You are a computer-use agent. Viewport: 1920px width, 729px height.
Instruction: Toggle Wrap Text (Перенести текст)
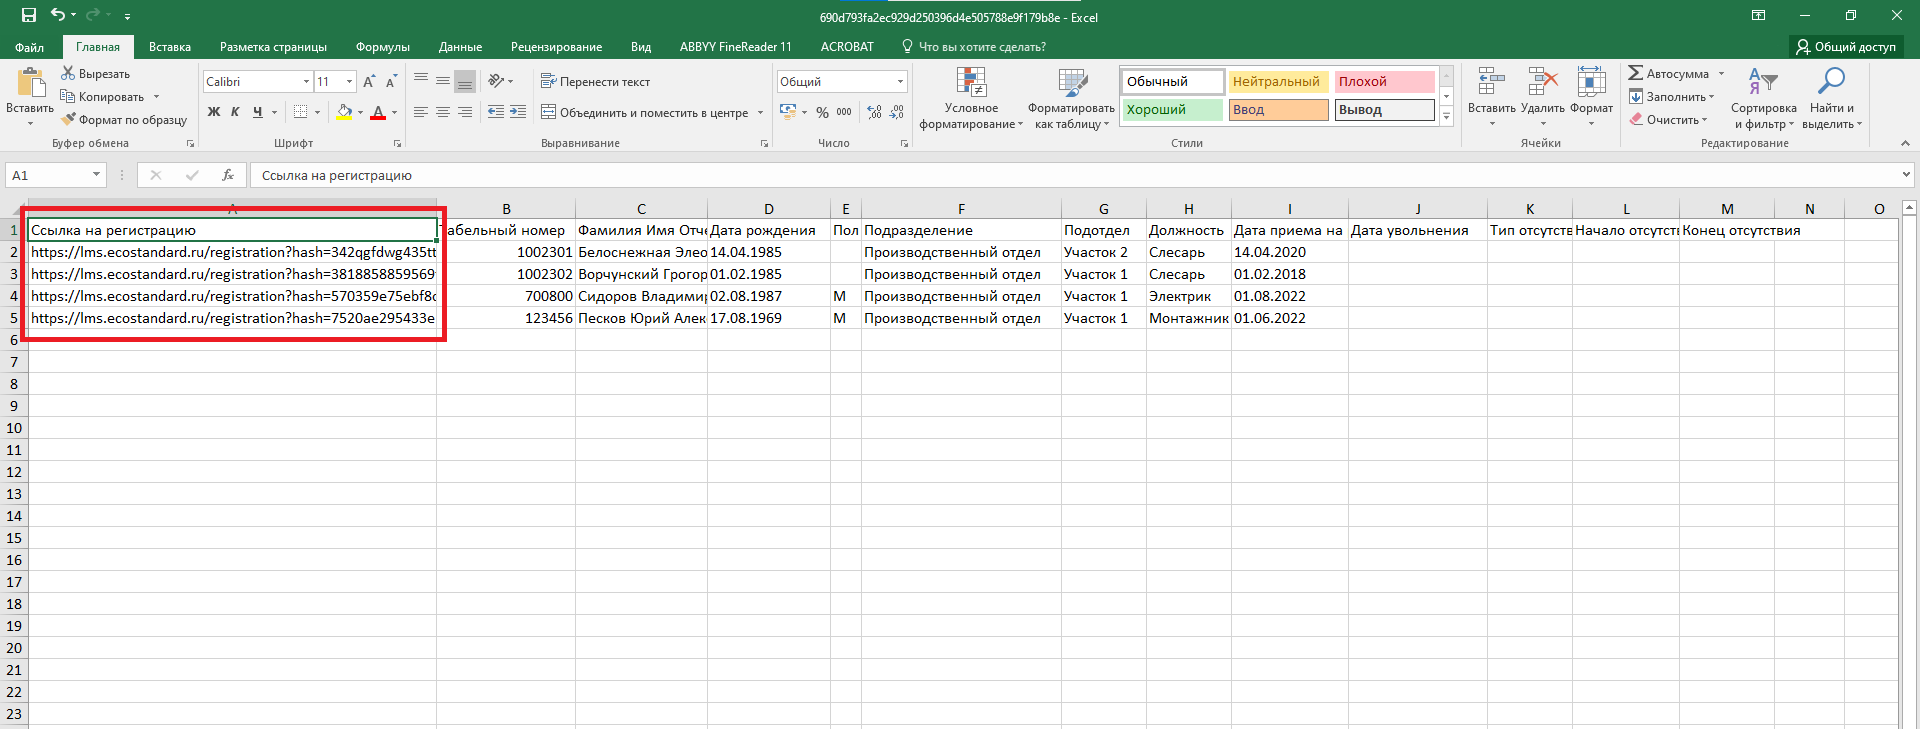click(596, 82)
